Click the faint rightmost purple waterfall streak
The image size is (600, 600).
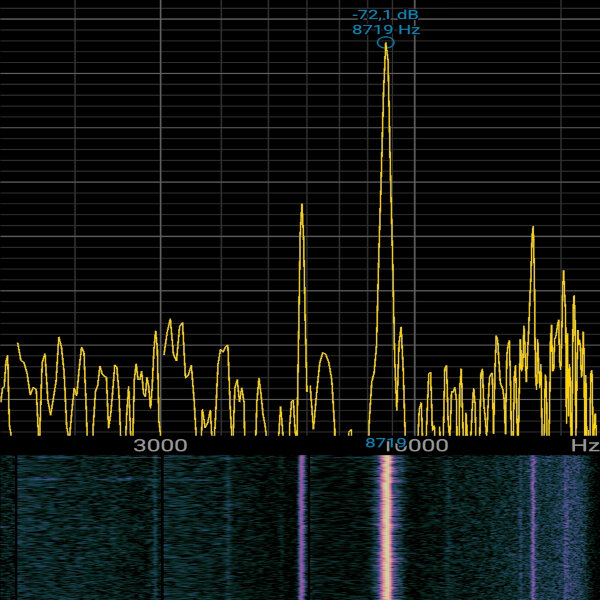click(x=565, y=525)
